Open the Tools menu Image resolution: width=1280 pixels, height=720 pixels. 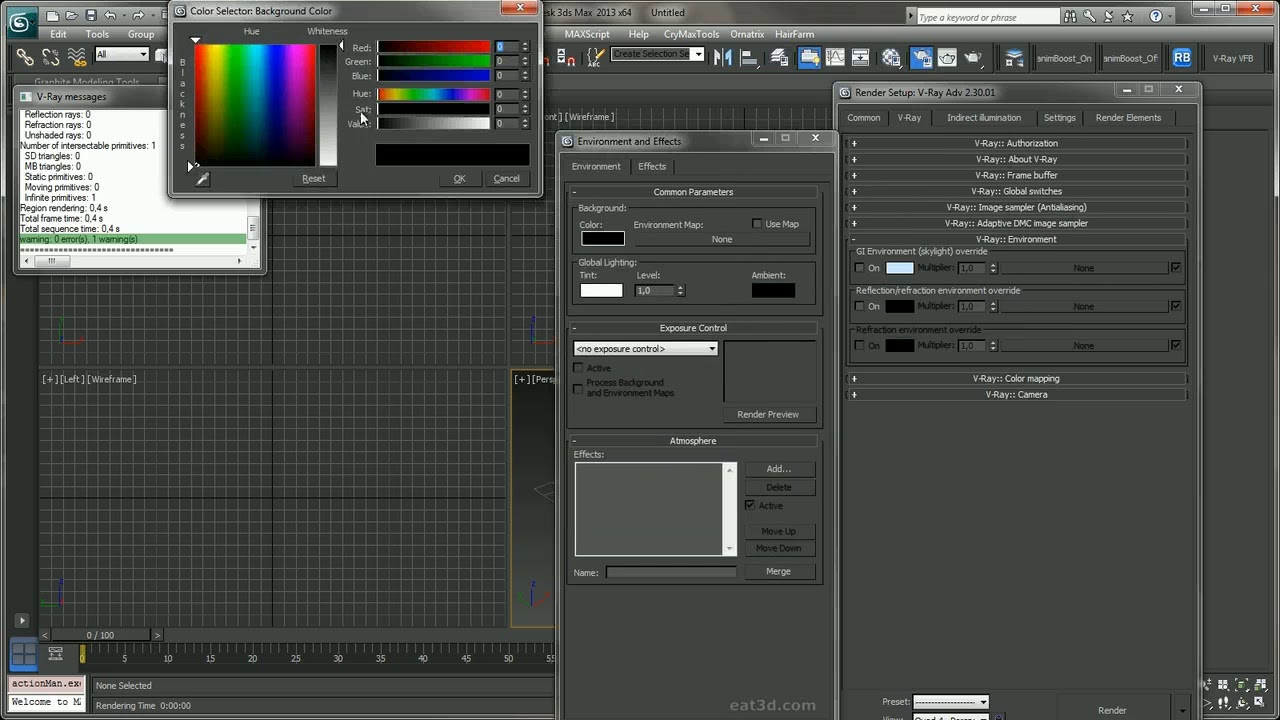[97, 34]
